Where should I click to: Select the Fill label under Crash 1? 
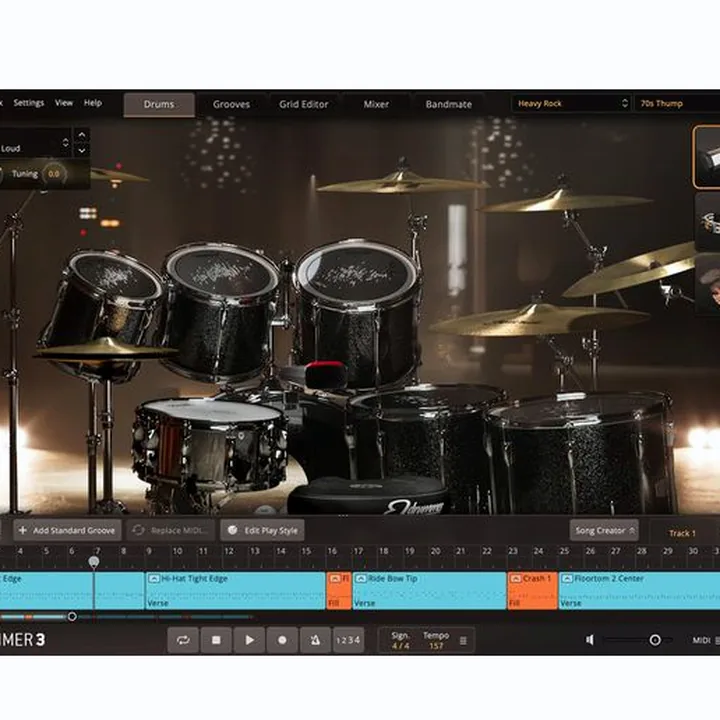515,603
